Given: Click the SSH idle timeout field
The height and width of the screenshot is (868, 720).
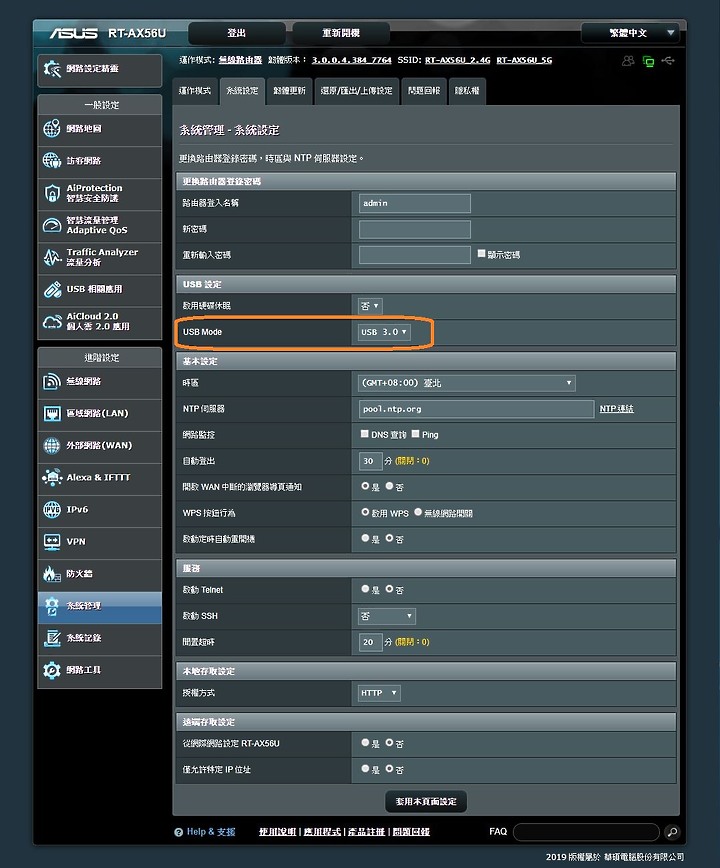Looking at the screenshot, I should 370,642.
